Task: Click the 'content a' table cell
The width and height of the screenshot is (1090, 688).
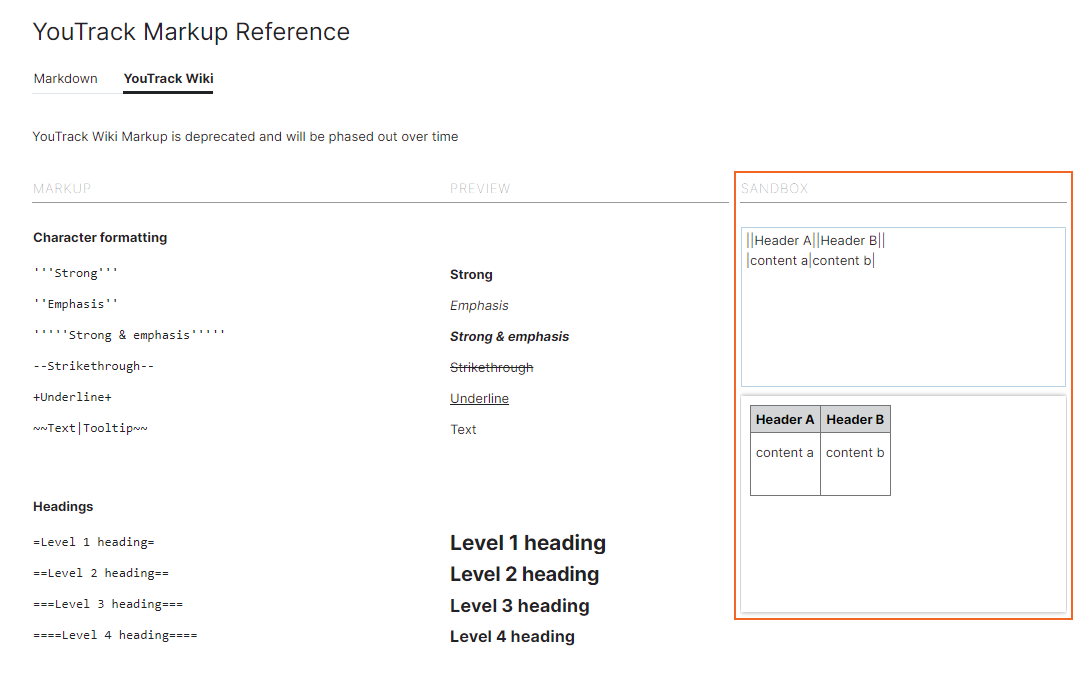Action: click(785, 453)
